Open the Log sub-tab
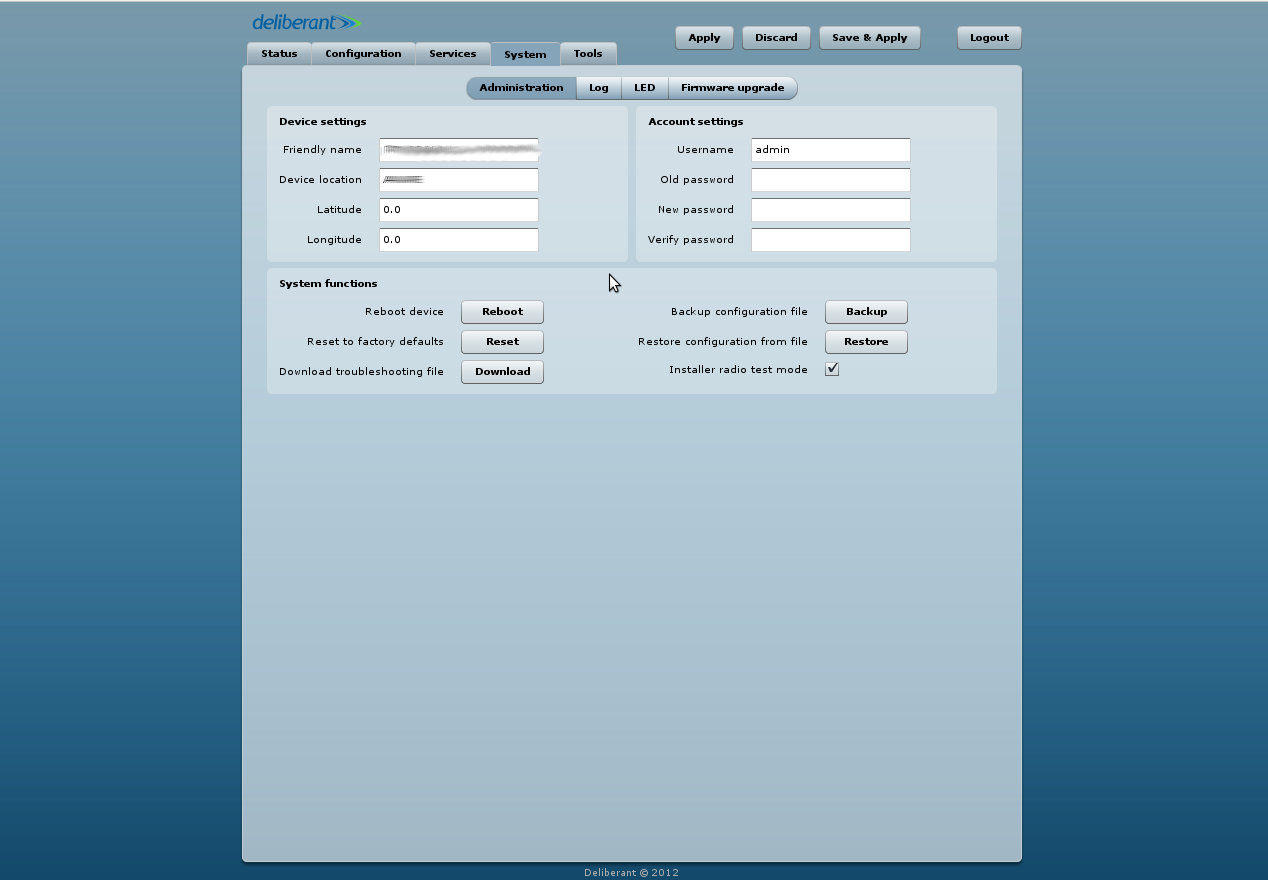The image size is (1268, 880). coord(599,88)
